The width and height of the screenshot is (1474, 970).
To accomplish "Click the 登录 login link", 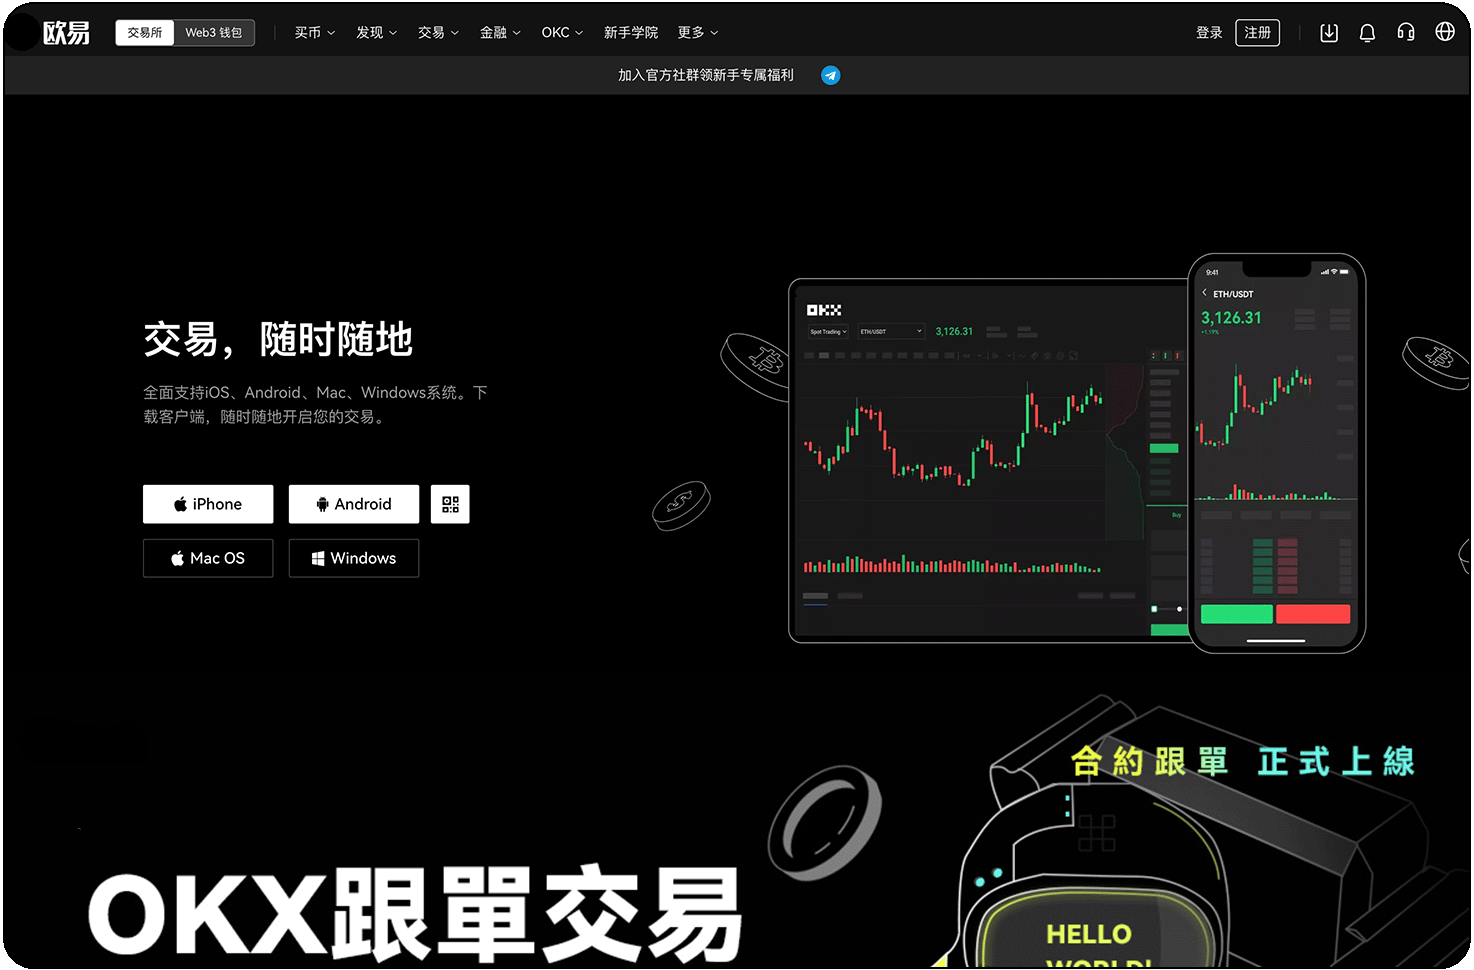I will pos(1209,33).
